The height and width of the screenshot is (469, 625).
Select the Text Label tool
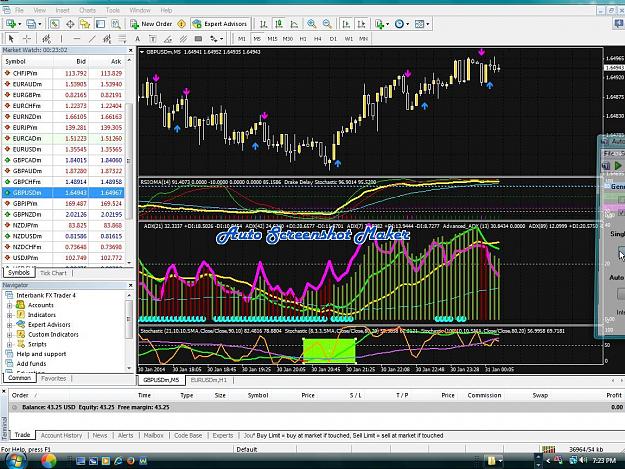coord(152,39)
